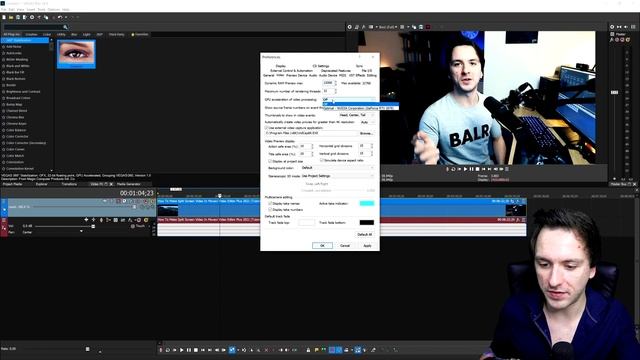Click Play in the video preview window
640x360 pixels.
465,169
